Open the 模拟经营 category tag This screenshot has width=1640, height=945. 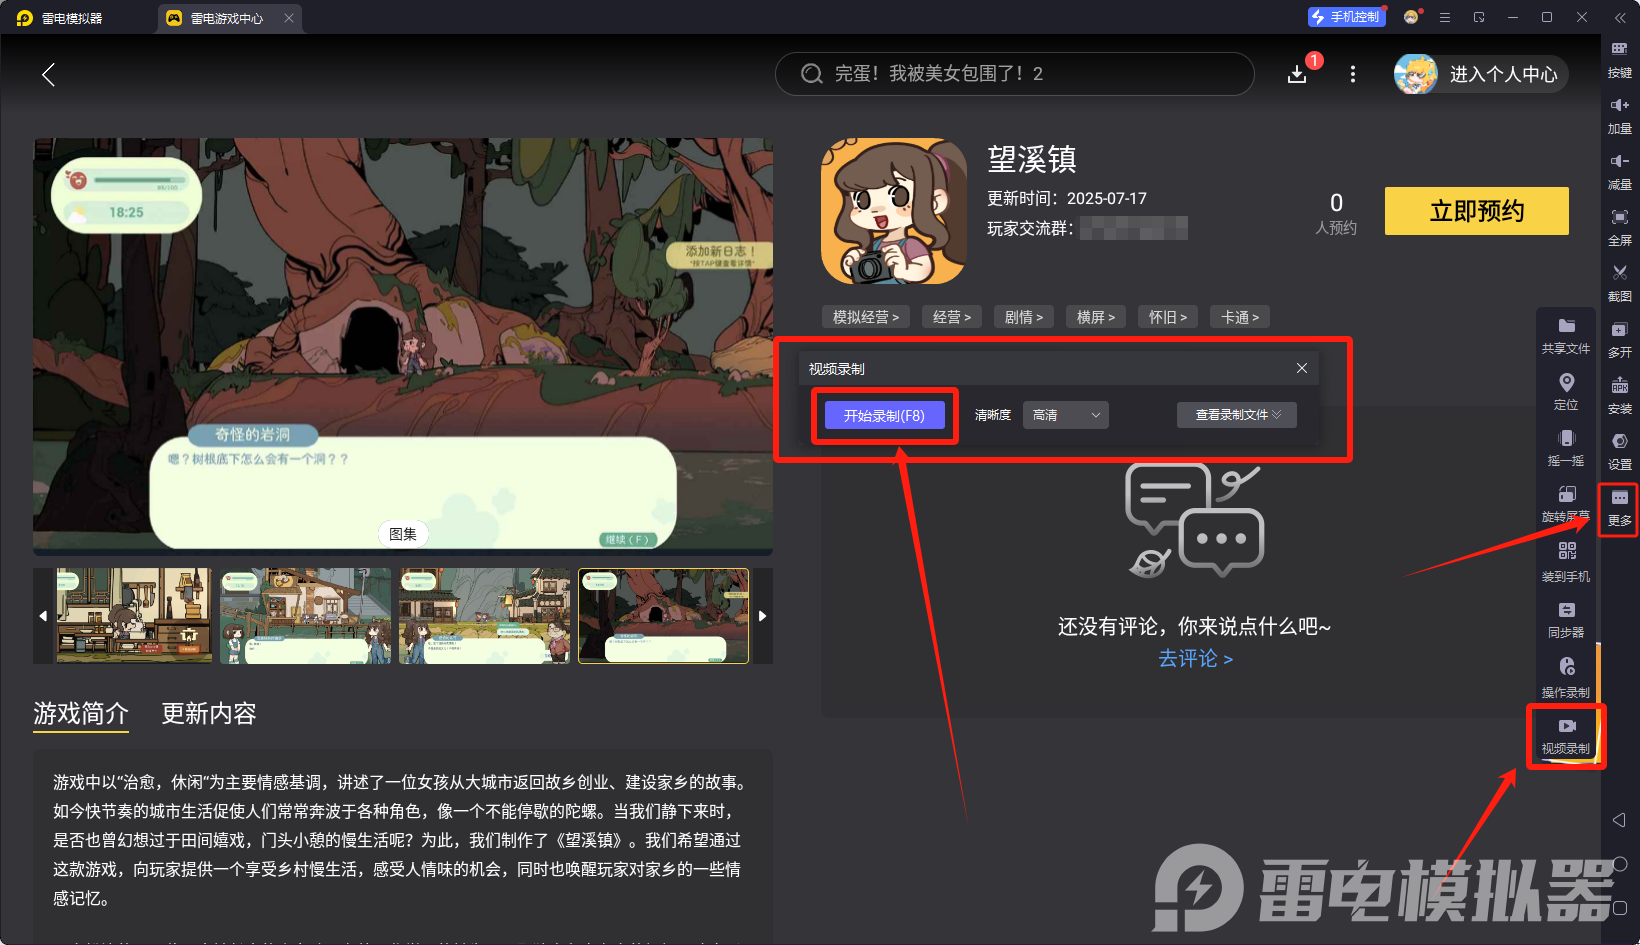[x=866, y=317]
